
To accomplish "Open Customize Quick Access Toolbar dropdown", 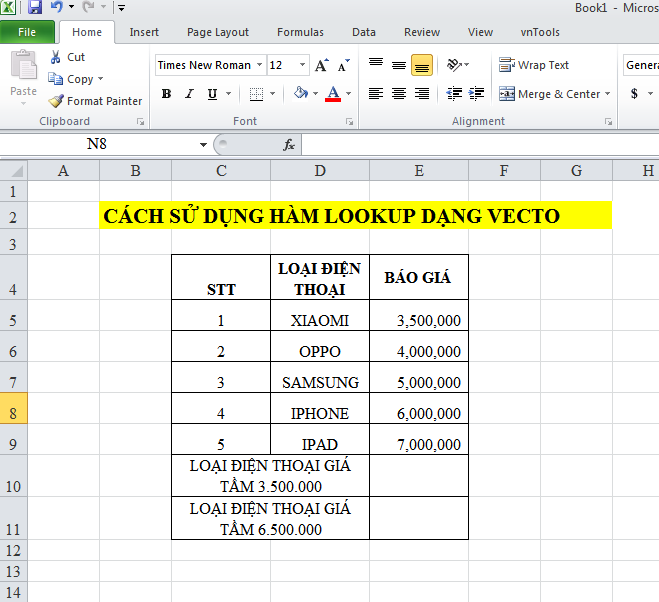I will point(121,7).
